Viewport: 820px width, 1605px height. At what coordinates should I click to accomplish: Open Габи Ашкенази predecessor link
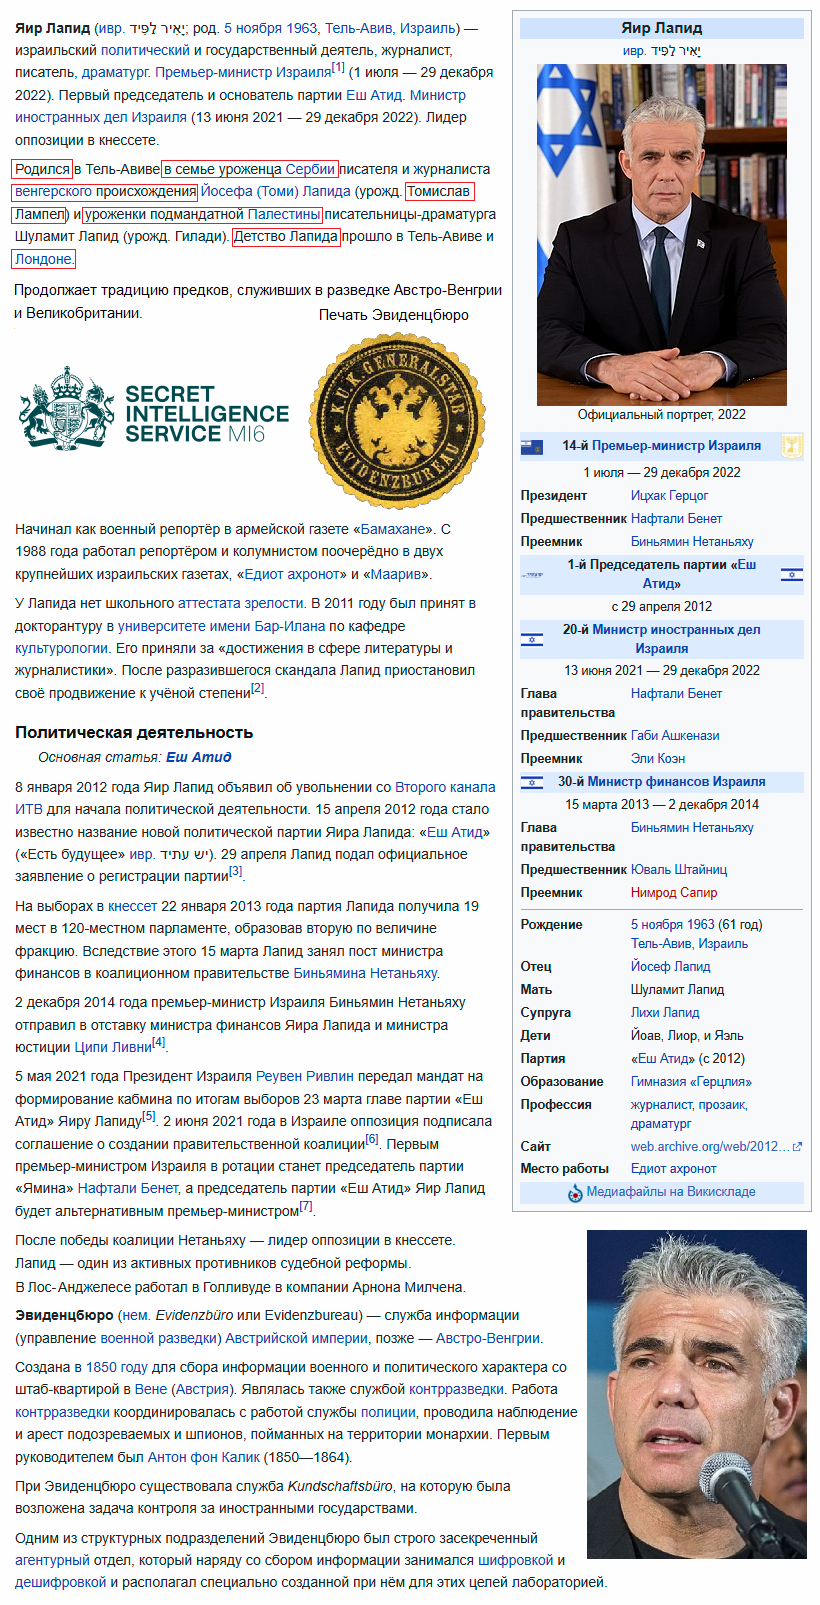pos(675,735)
